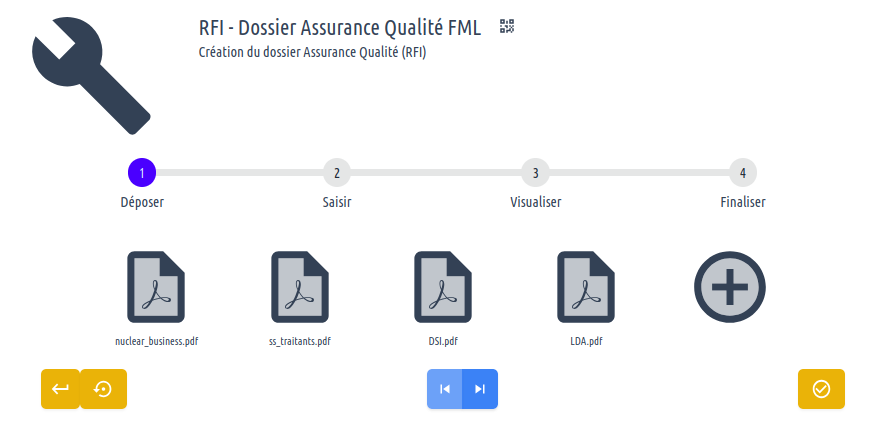Select the LDA.pdf document icon

pyautogui.click(x=586, y=287)
